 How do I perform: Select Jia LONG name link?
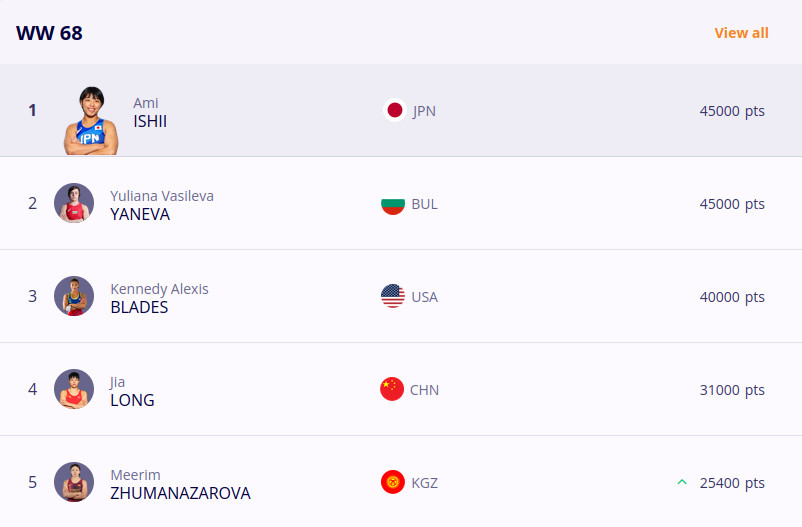pyautogui.click(x=132, y=400)
